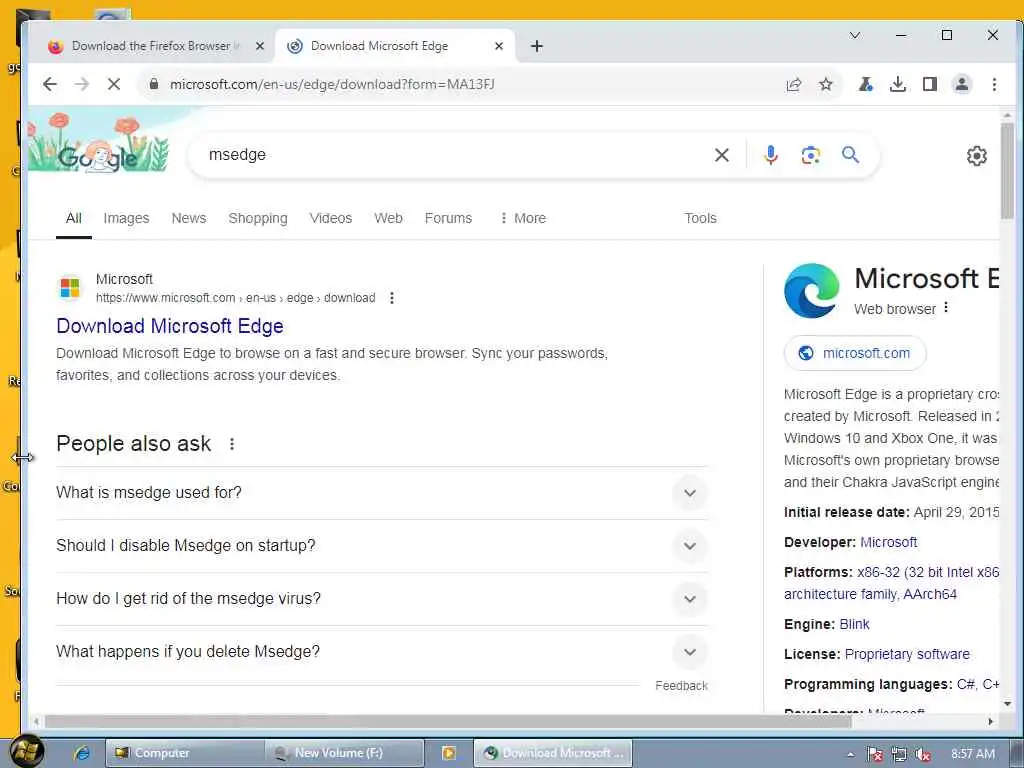Switch to the Computer taskbar window
Screen dimensions: 1024x768
(x=185, y=753)
